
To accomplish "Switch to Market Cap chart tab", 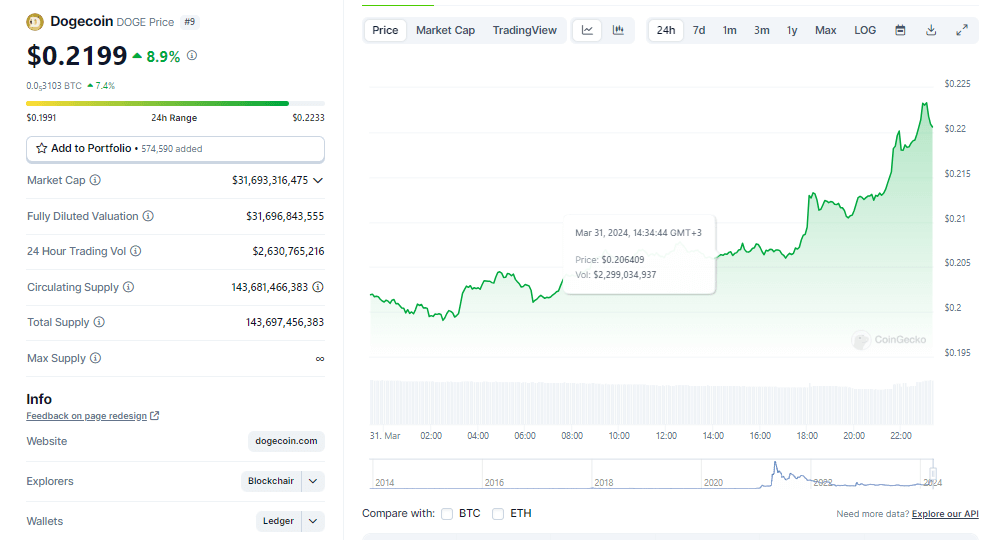I will point(445,30).
